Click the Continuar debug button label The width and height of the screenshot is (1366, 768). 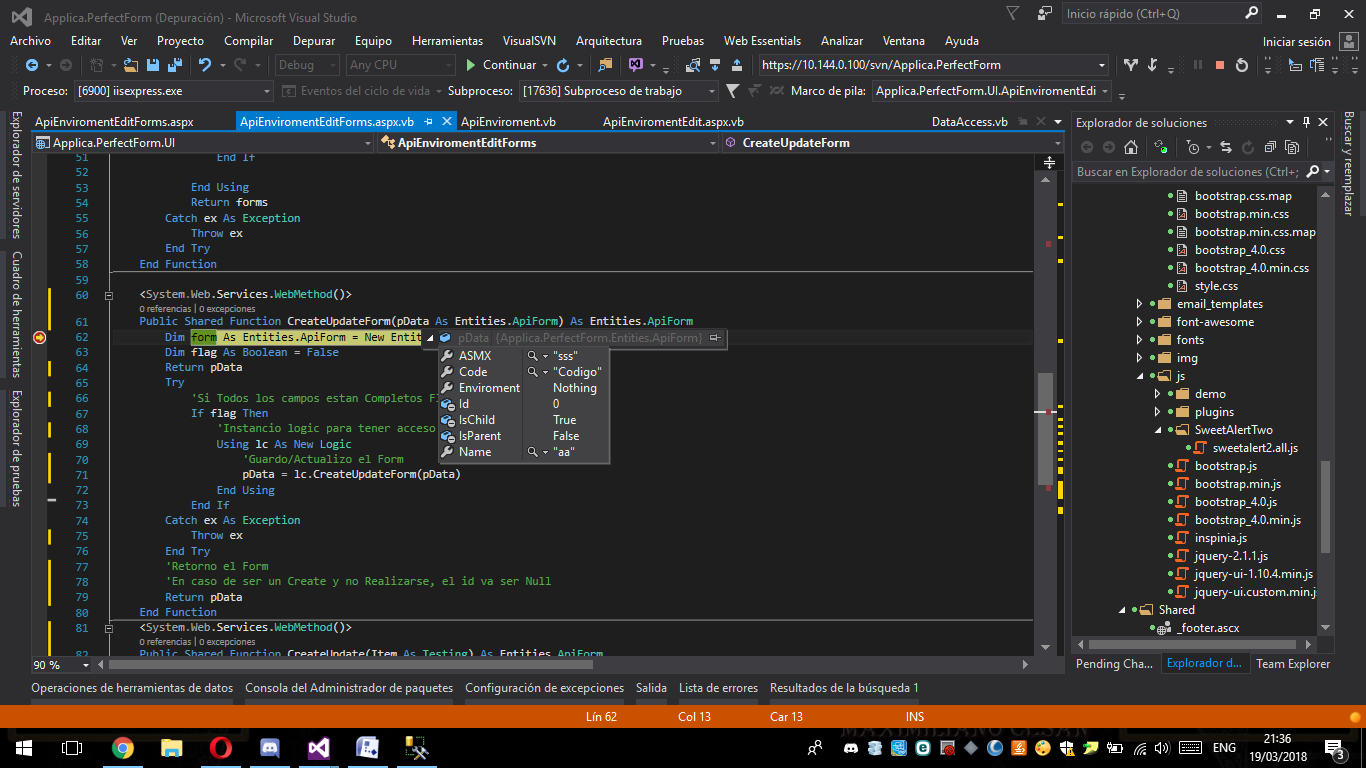click(509, 65)
